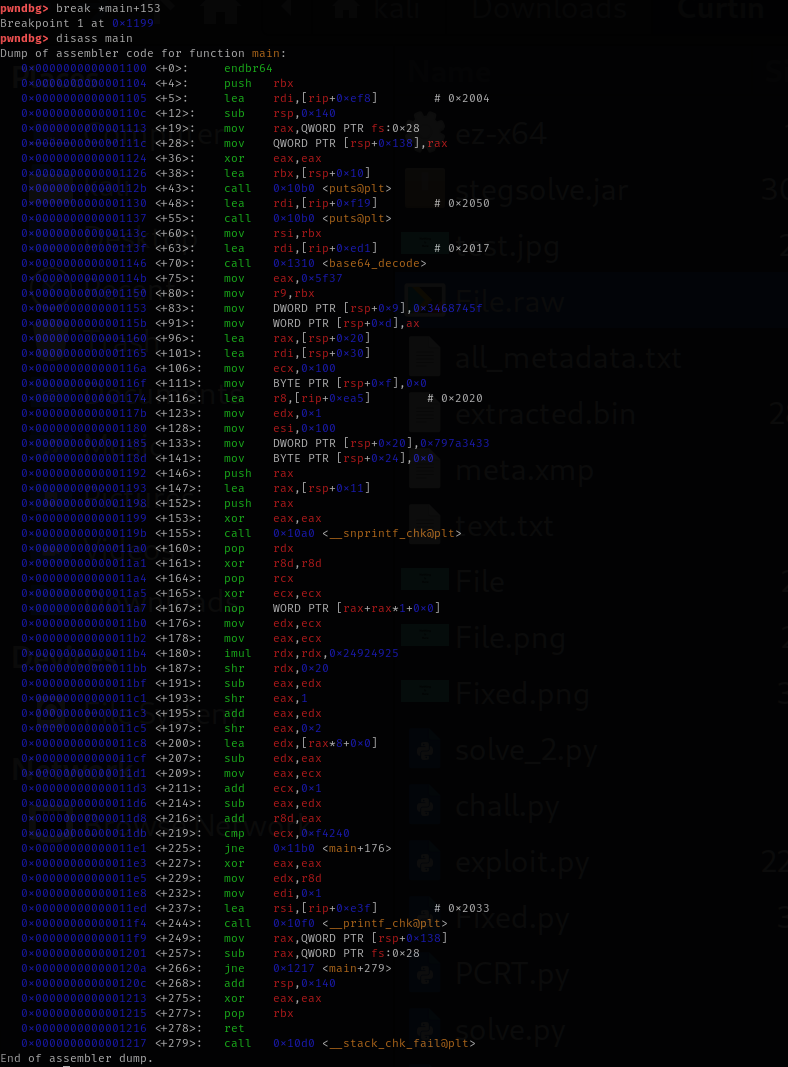Click the breakpoint address 0x1199 text
The width and height of the screenshot is (788, 1067).
pyautogui.click(x=133, y=23)
